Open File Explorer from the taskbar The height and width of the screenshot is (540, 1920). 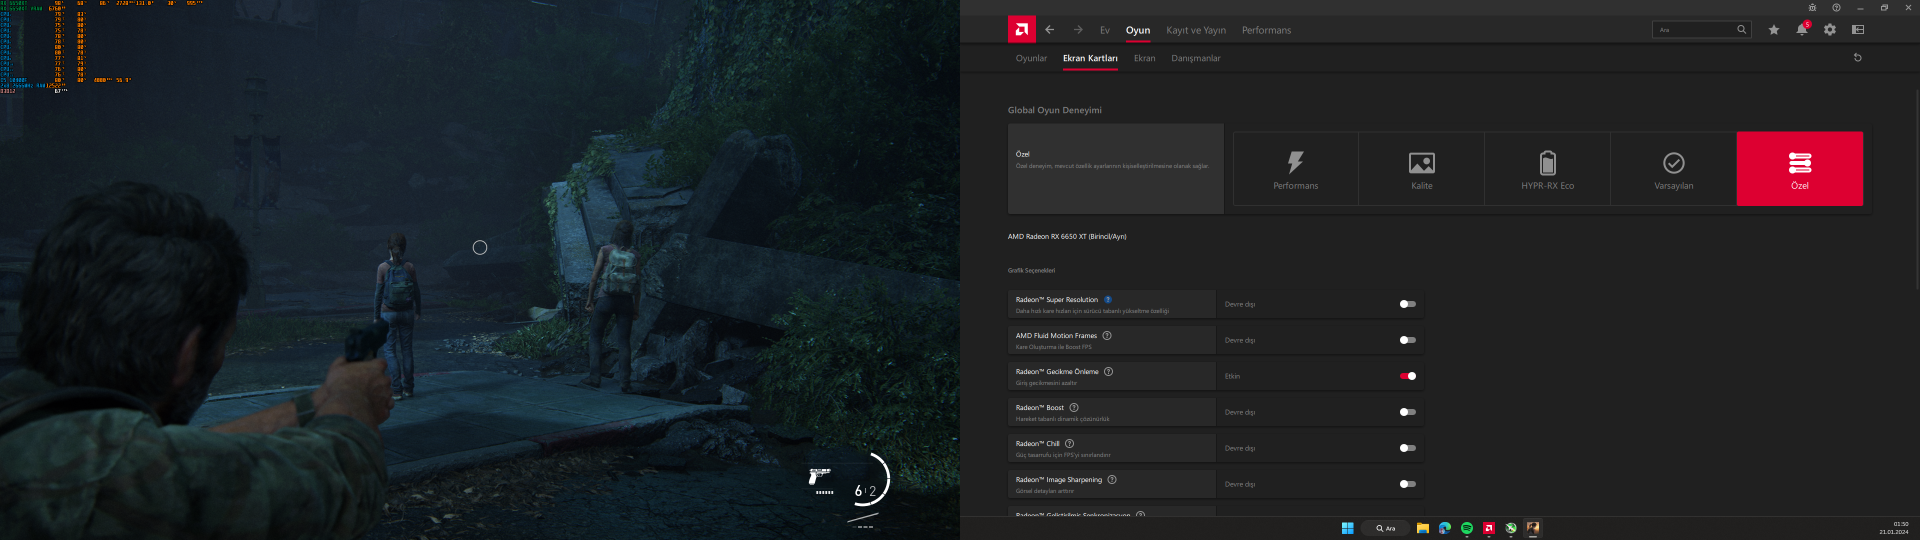click(1422, 528)
